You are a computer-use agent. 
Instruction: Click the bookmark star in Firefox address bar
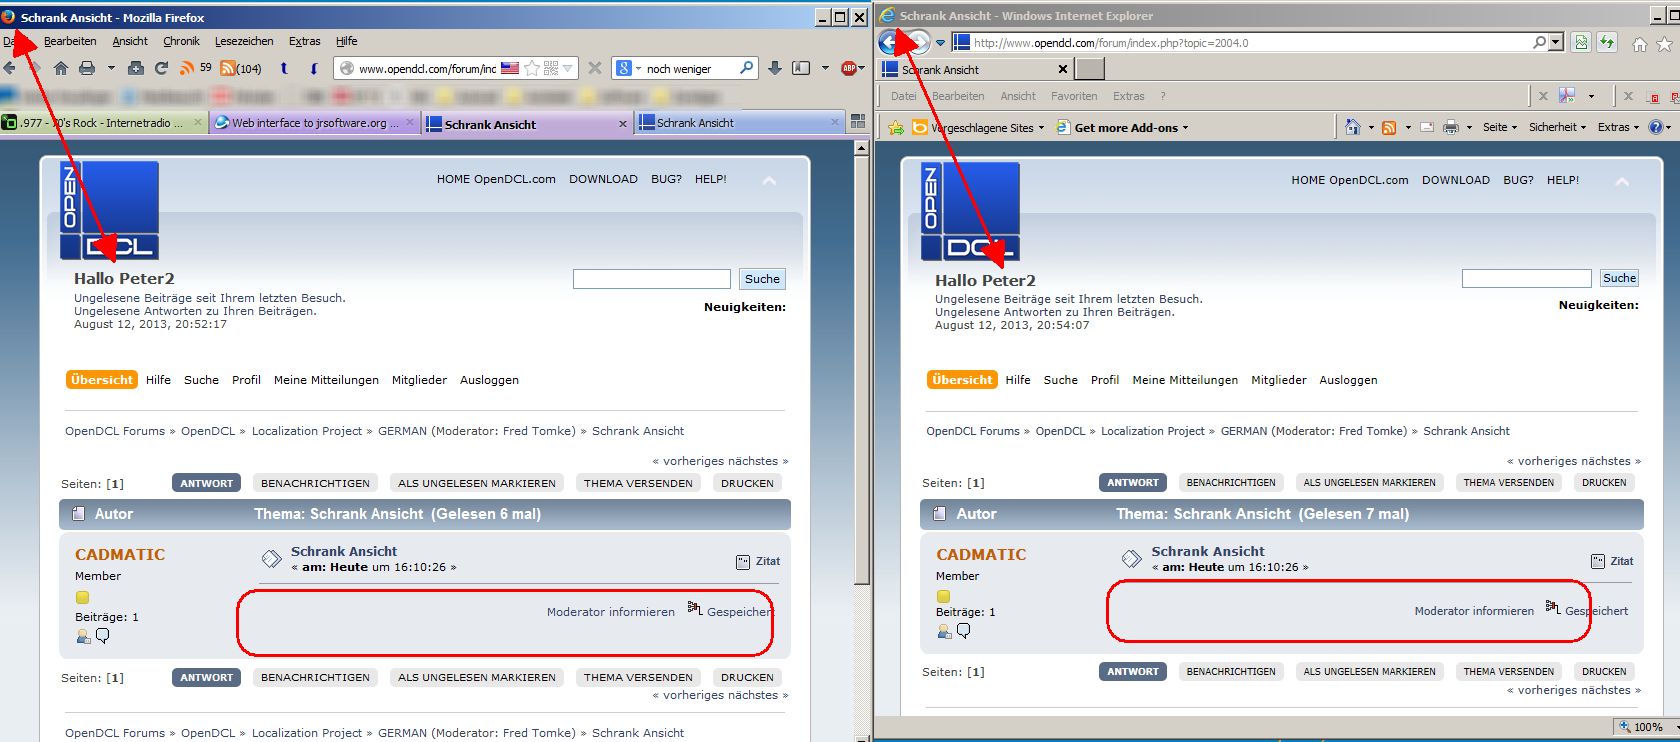(532, 68)
